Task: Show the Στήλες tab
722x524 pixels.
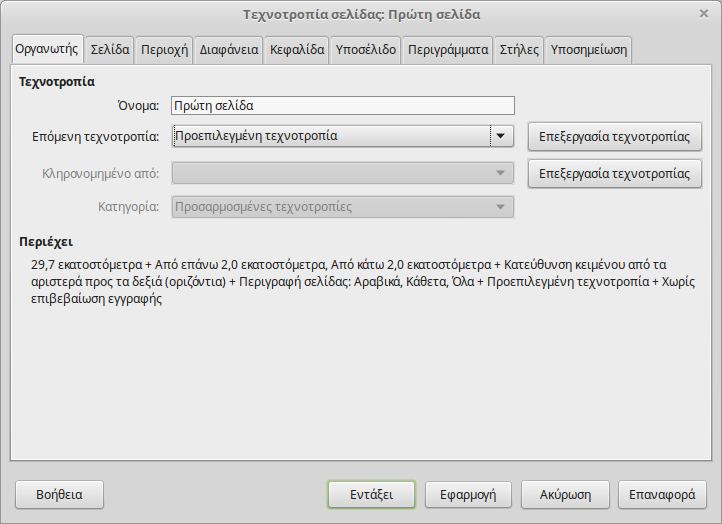Action: click(x=519, y=49)
